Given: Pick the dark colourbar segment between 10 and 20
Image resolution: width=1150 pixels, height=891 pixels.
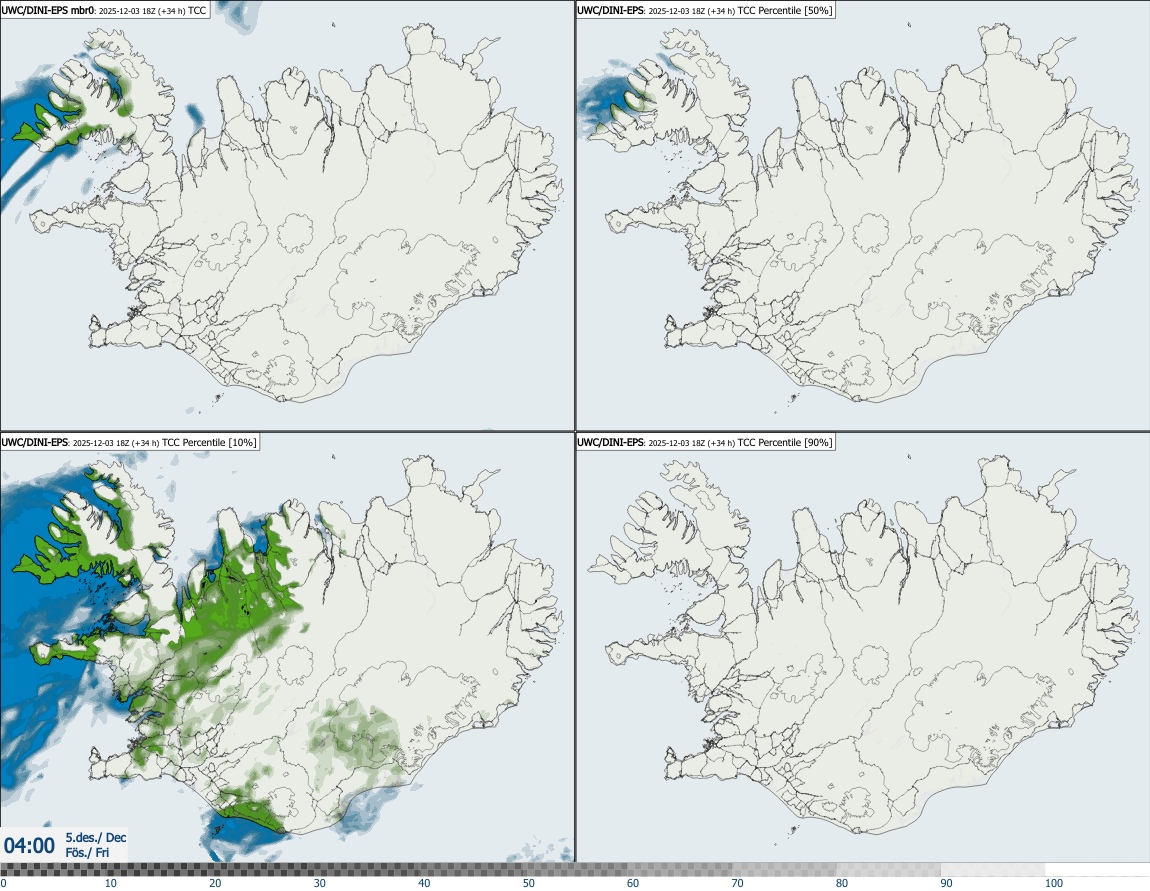Looking at the screenshot, I should [x=157, y=870].
